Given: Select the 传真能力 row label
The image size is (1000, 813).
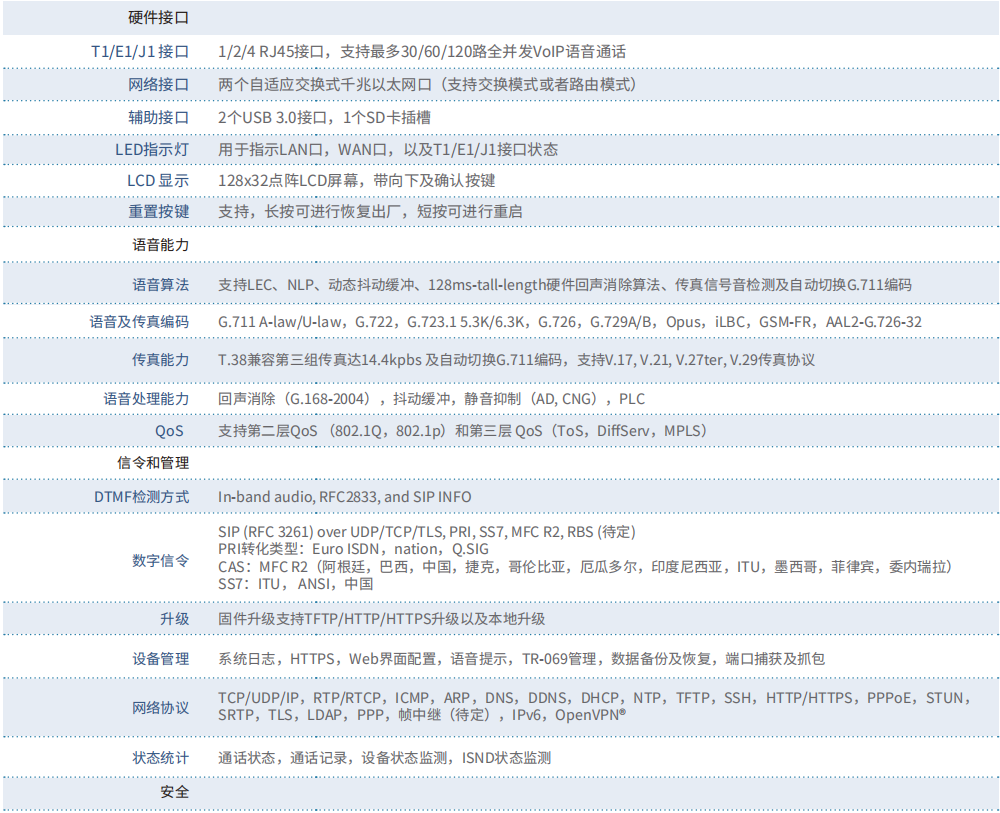Looking at the screenshot, I should pyautogui.click(x=160, y=359).
